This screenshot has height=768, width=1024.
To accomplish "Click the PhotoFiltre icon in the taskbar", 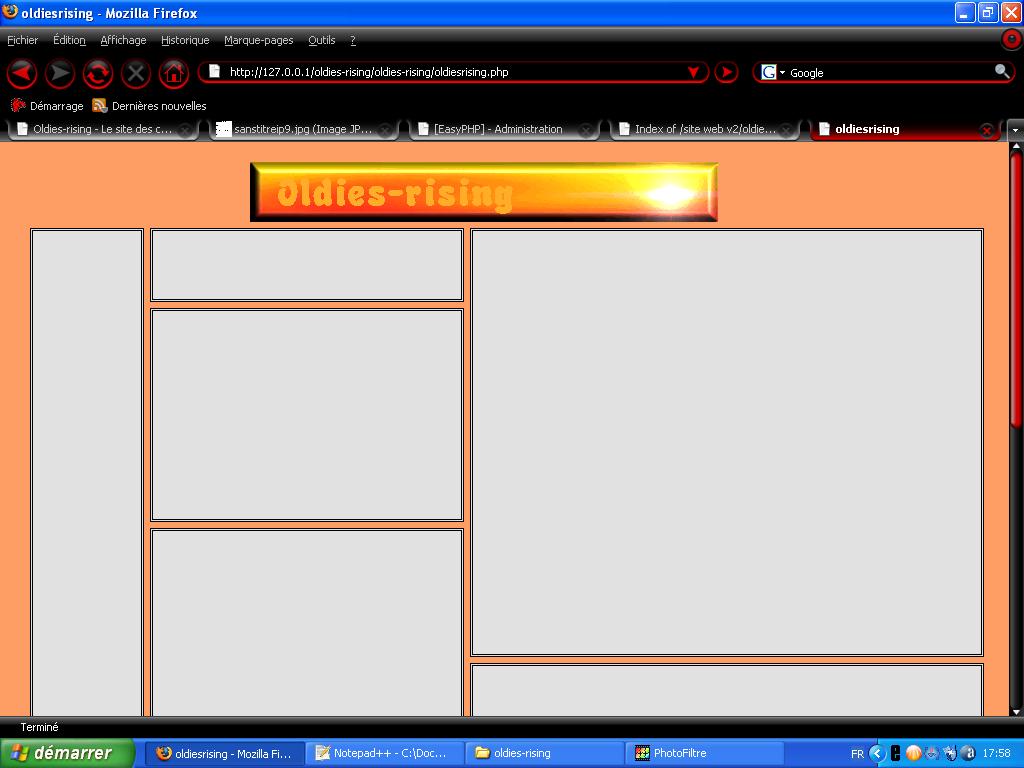I will click(x=643, y=753).
